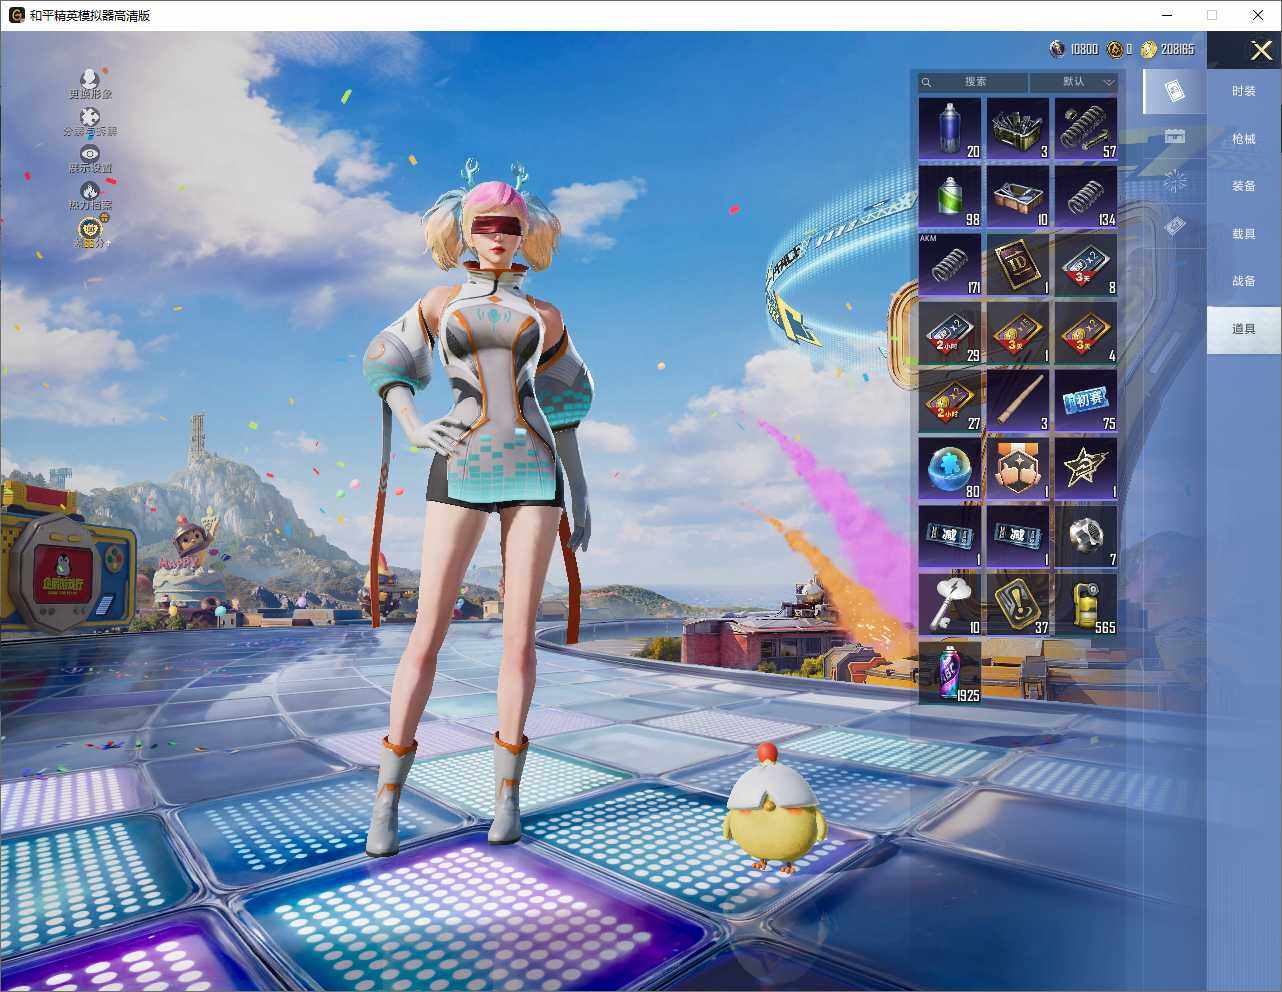Select the spring item with count 134

click(1086, 196)
